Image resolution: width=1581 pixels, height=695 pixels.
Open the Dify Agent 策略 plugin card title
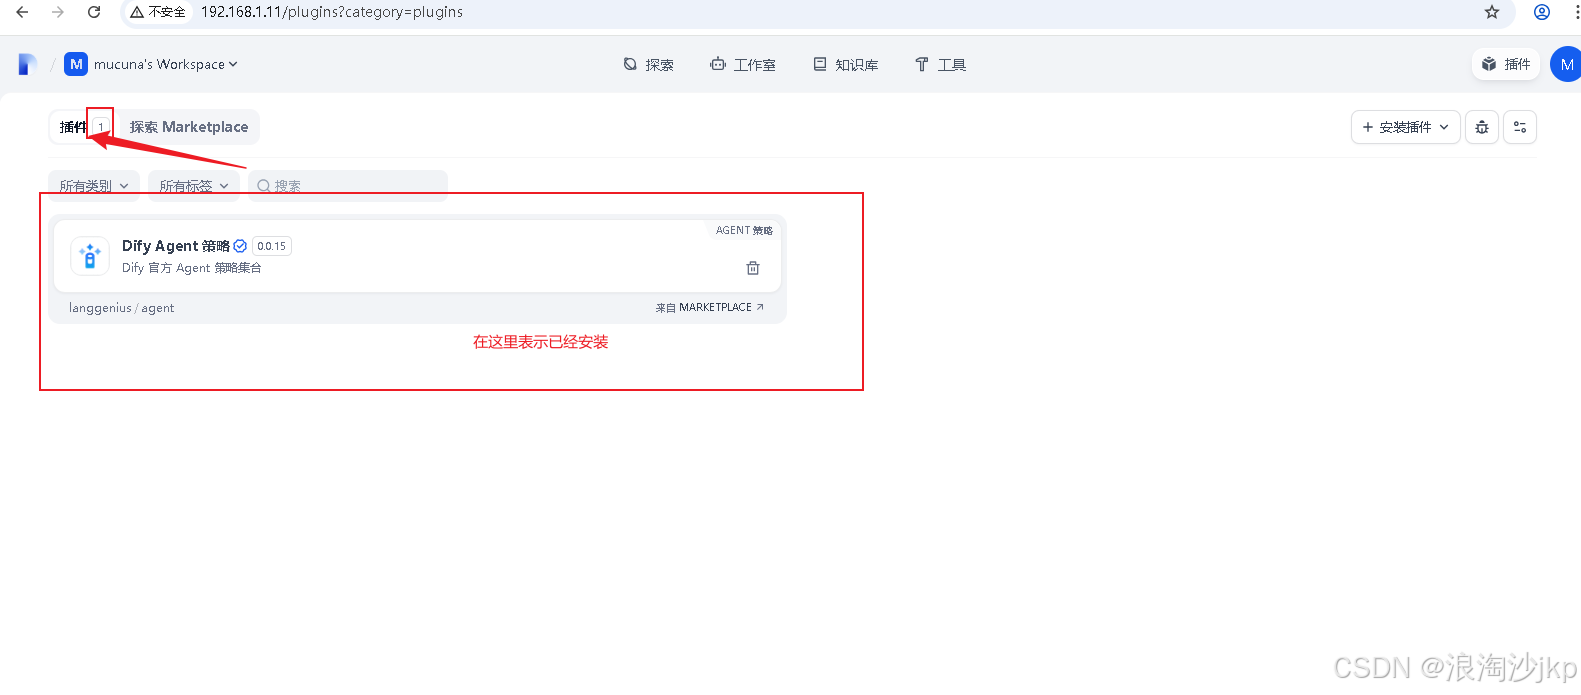[x=176, y=246]
